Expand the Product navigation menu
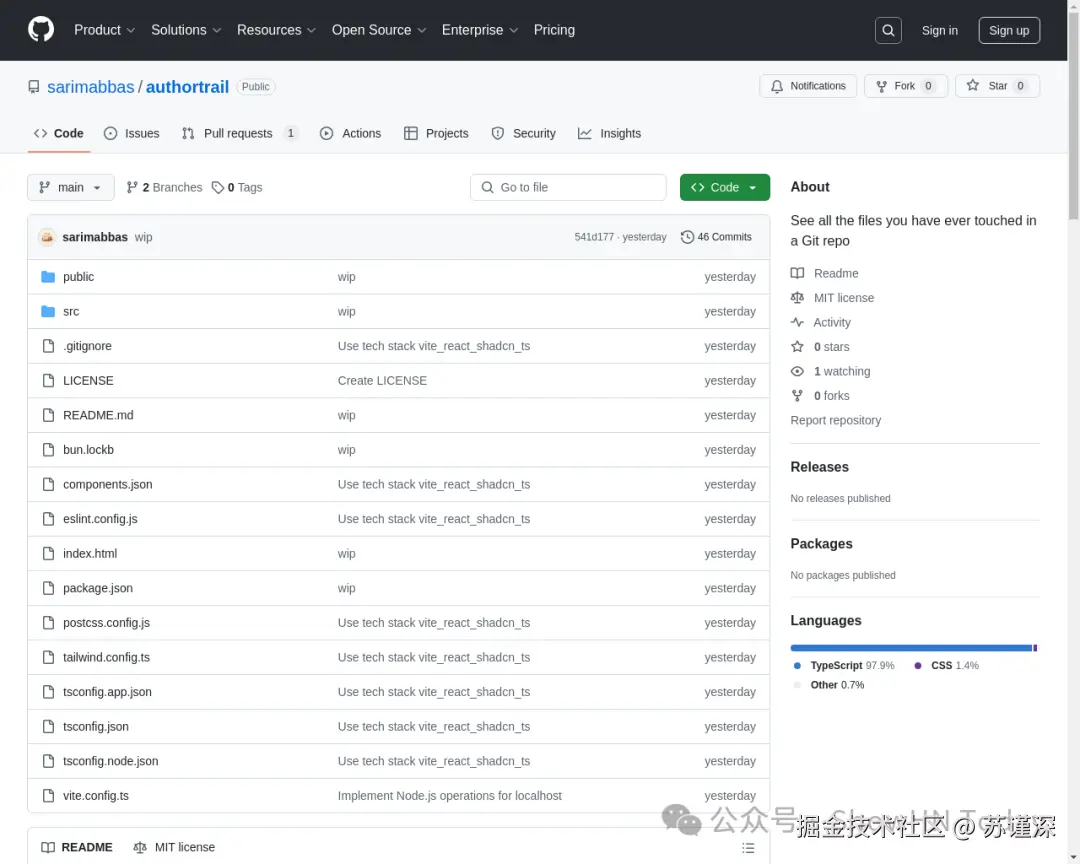This screenshot has width=1080, height=864. [x=104, y=30]
